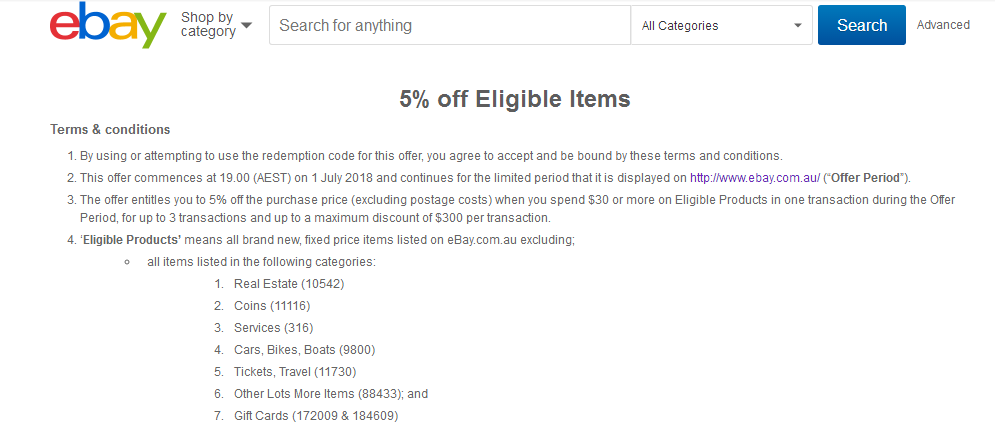Open the Advanced search link
This screenshot has width=995, height=430.
tap(943, 25)
